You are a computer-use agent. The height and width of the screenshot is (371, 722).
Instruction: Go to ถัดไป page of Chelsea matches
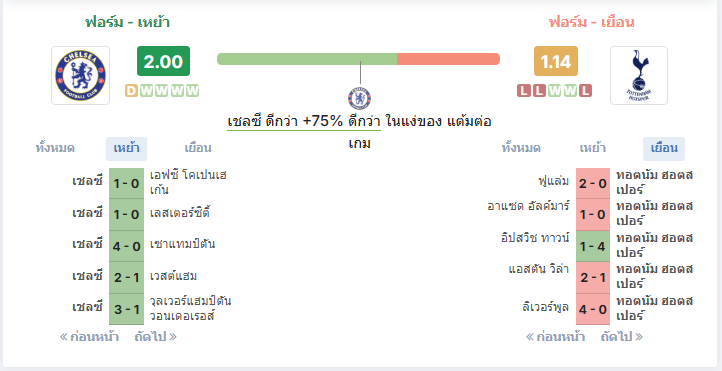pos(155,337)
